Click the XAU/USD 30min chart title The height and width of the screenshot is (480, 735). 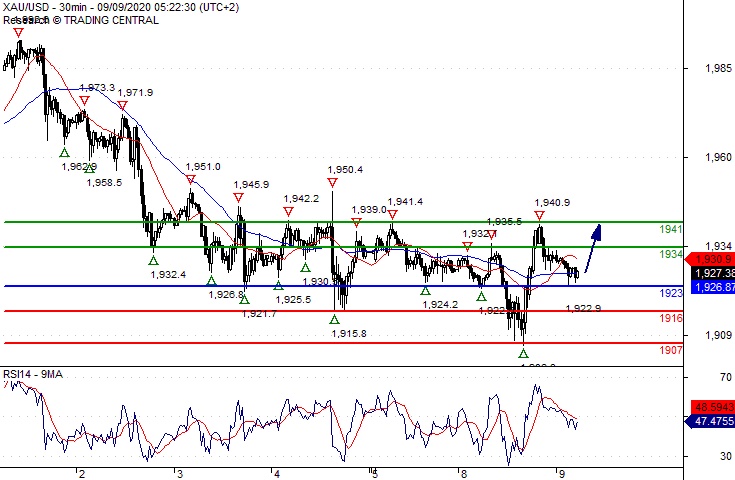pos(121,8)
